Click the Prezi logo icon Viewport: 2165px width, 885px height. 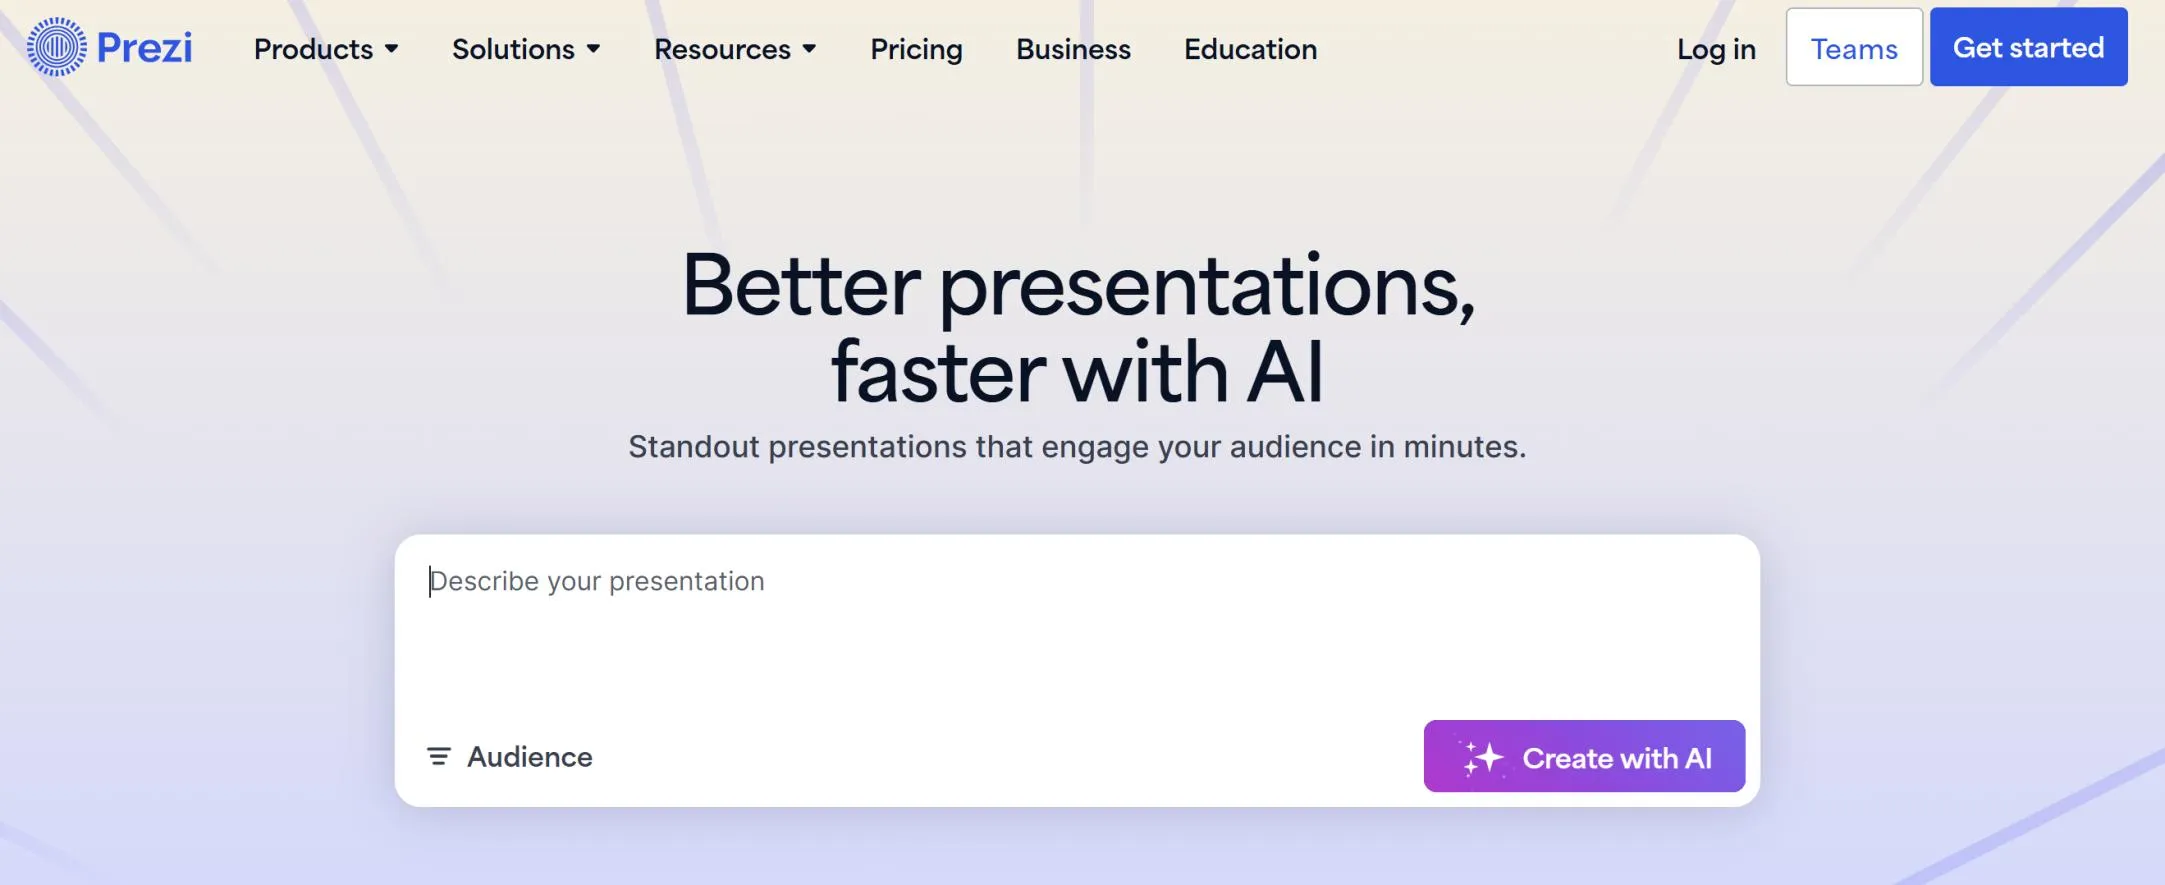point(57,47)
